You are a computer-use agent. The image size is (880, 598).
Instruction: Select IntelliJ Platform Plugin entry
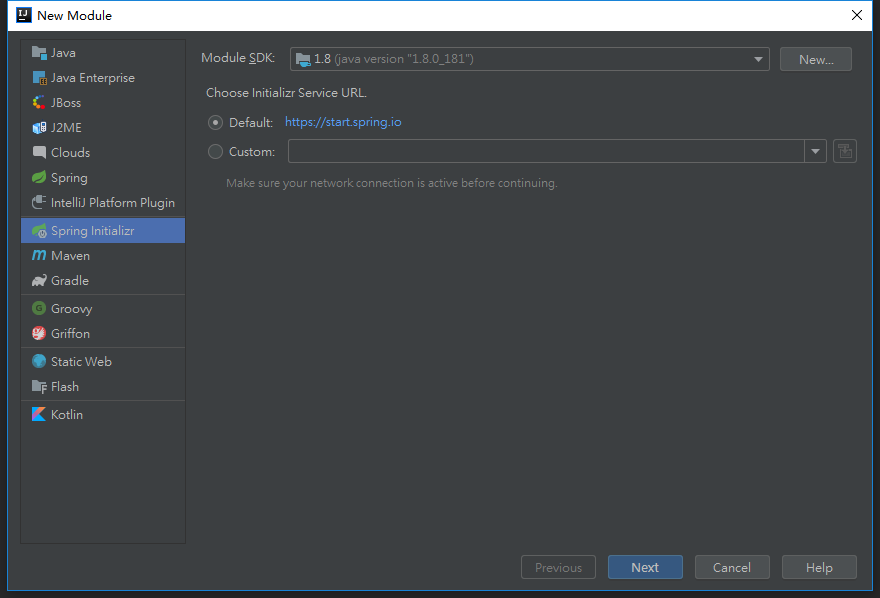103,203
